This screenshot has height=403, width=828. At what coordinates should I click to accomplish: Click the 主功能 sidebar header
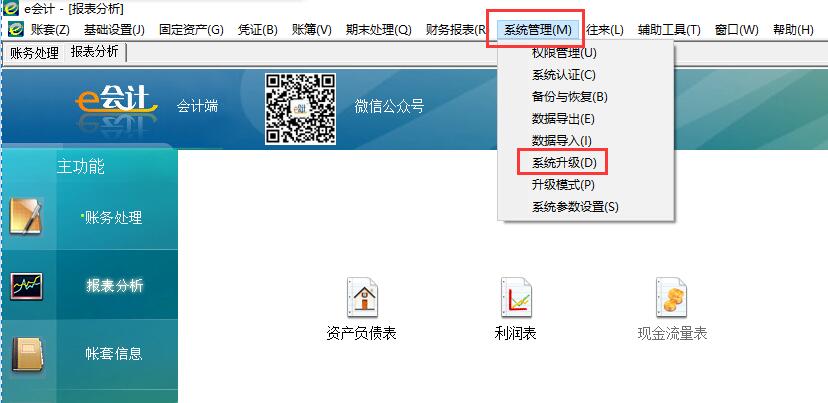80,167
